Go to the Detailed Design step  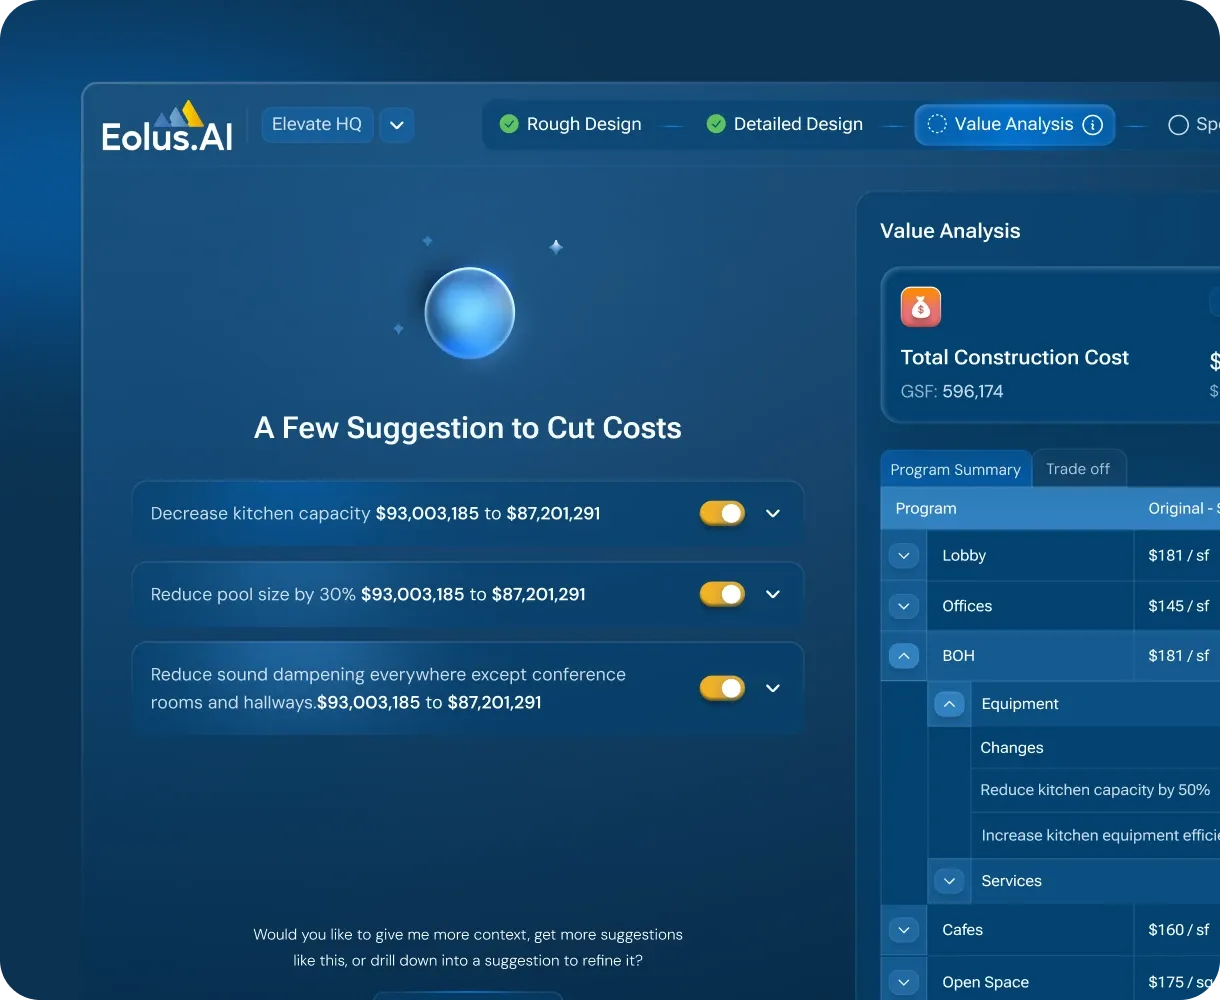pyautogui.click(x=785, y=124)
